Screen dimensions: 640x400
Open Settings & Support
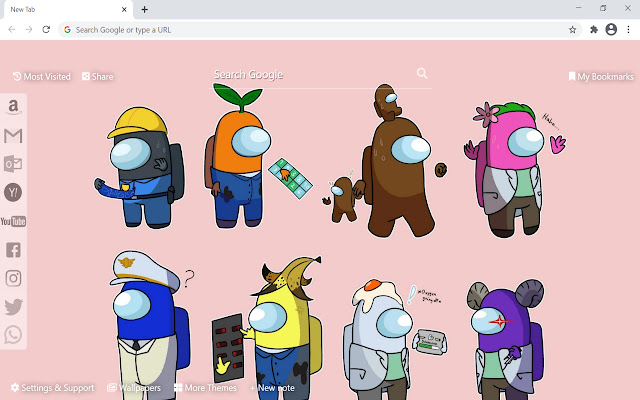(x=53, y=388)
